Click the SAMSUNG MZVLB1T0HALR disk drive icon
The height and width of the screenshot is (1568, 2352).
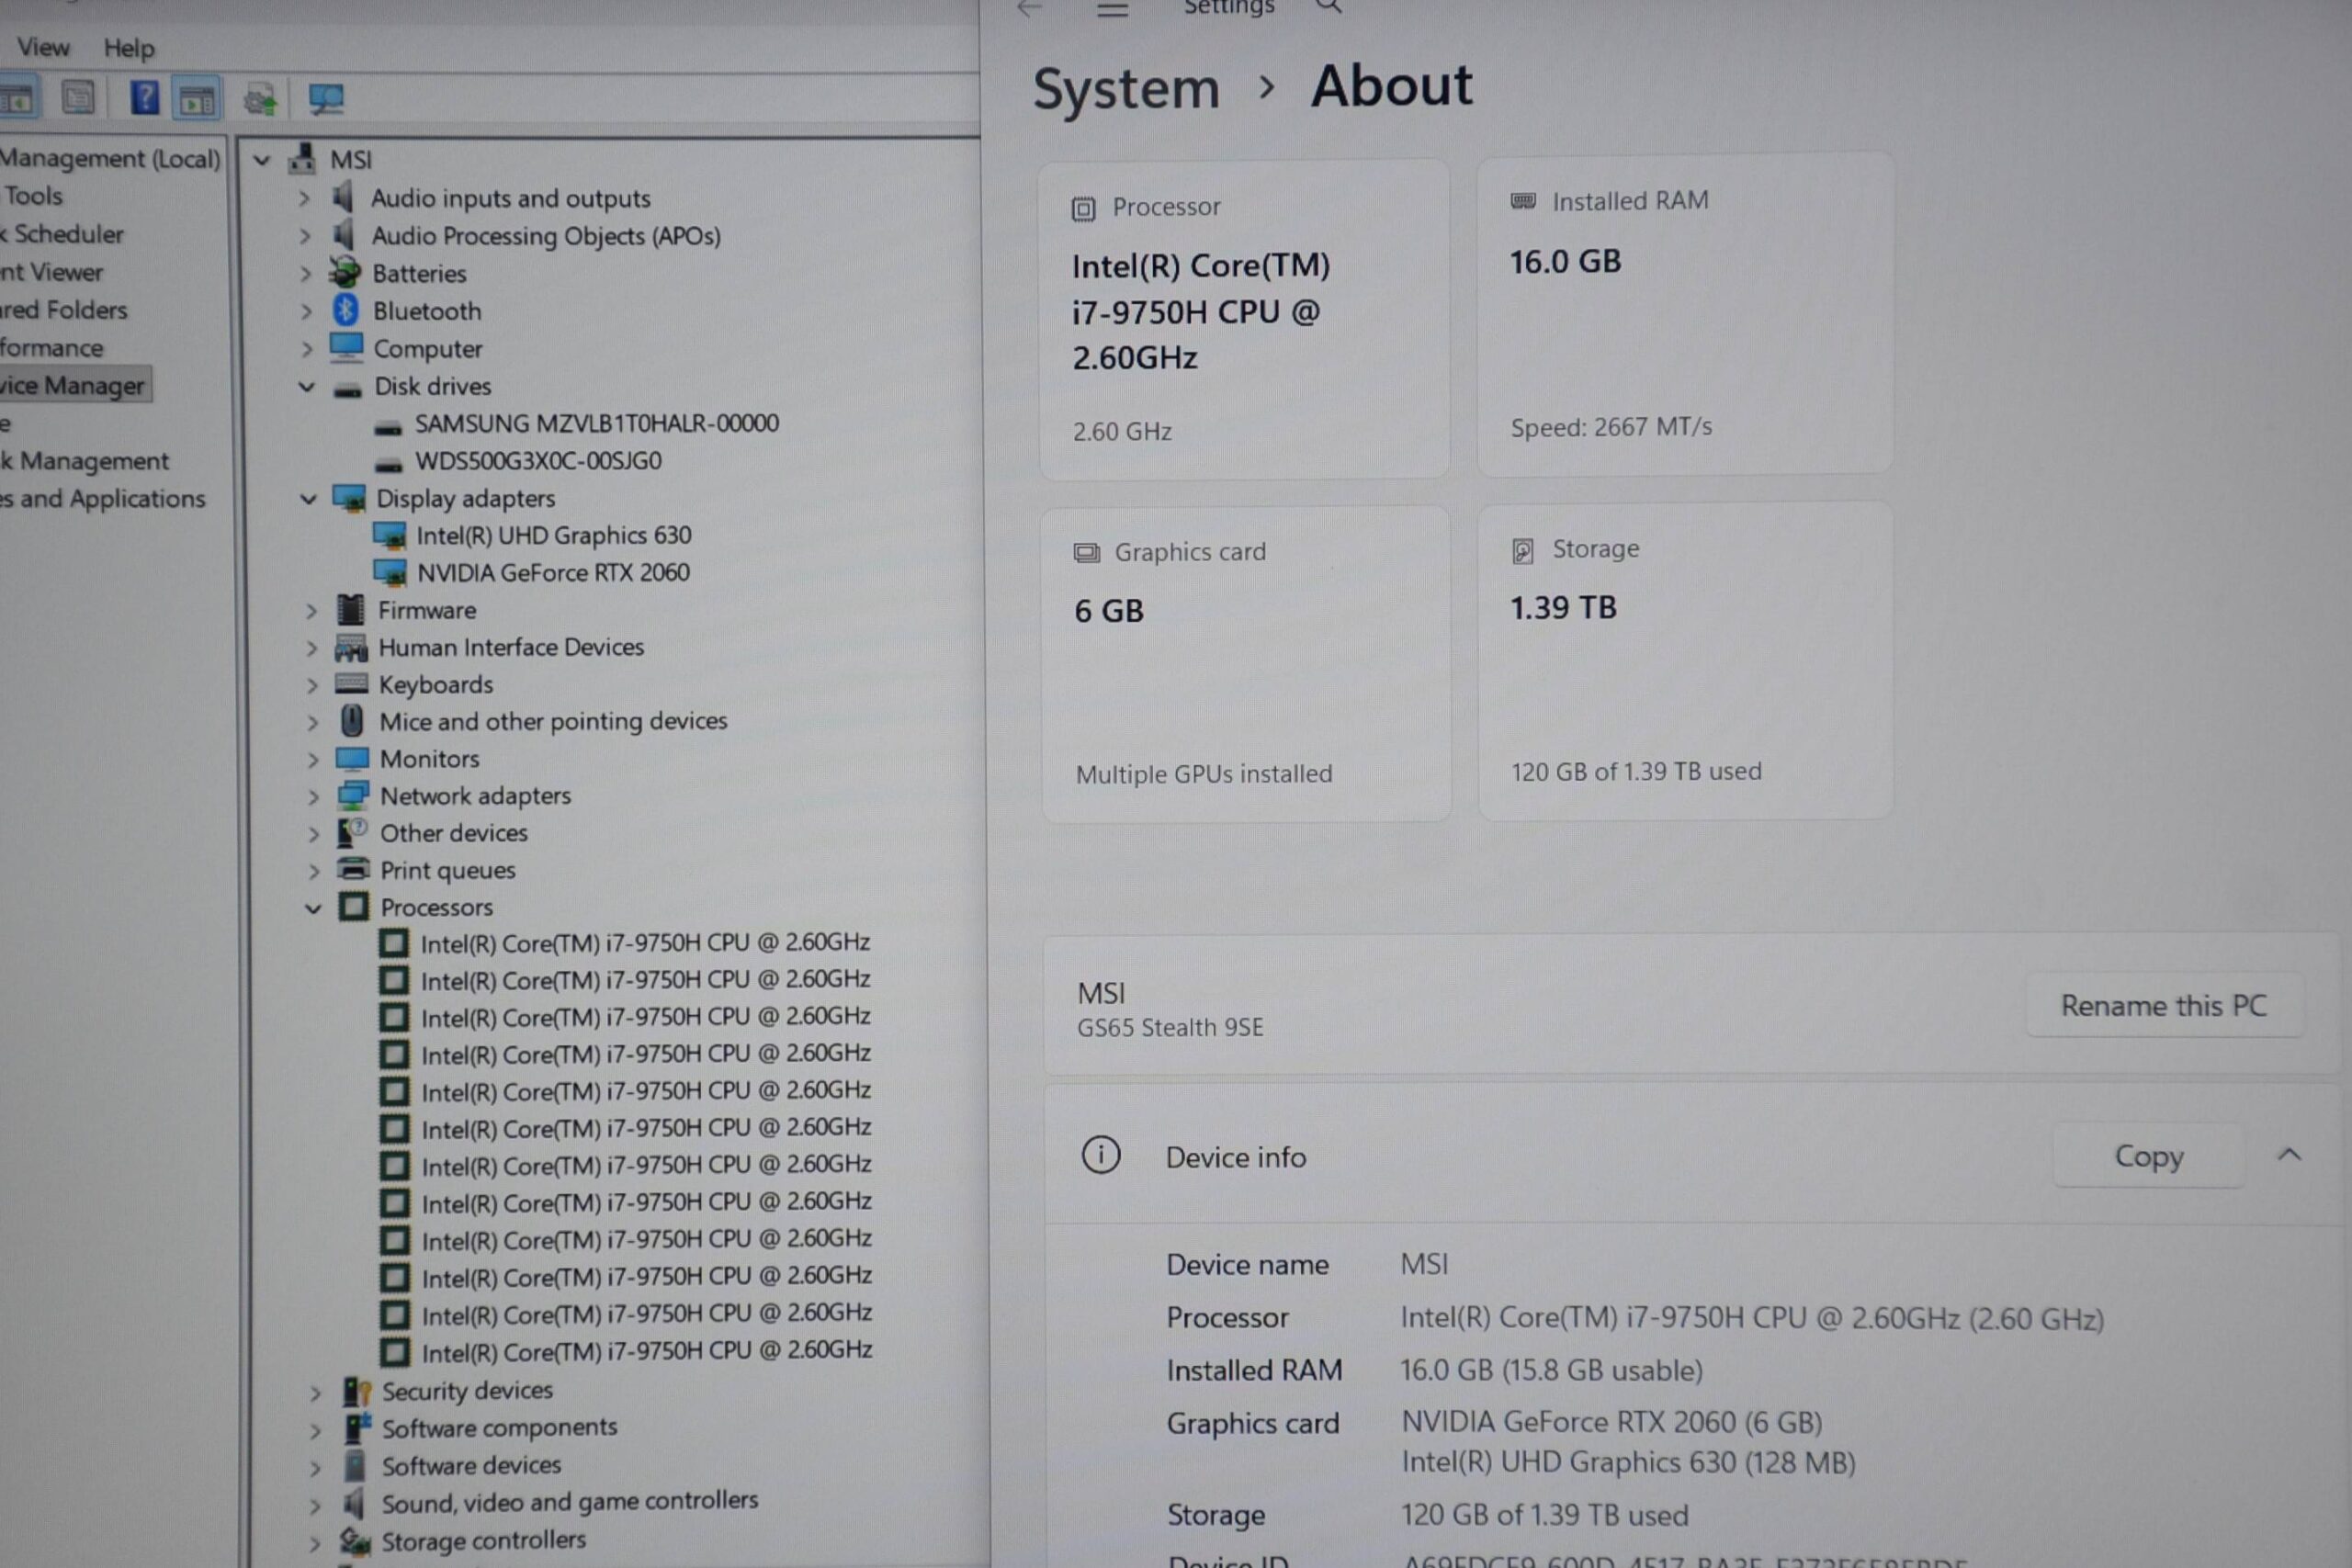coord(388,428)
